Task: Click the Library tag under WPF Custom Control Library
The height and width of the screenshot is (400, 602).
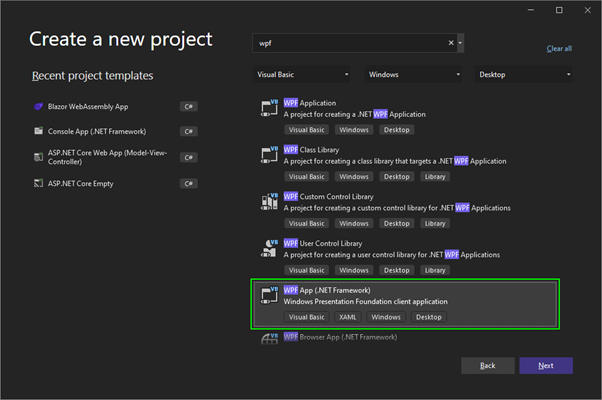Action: [x=435, y=223]
